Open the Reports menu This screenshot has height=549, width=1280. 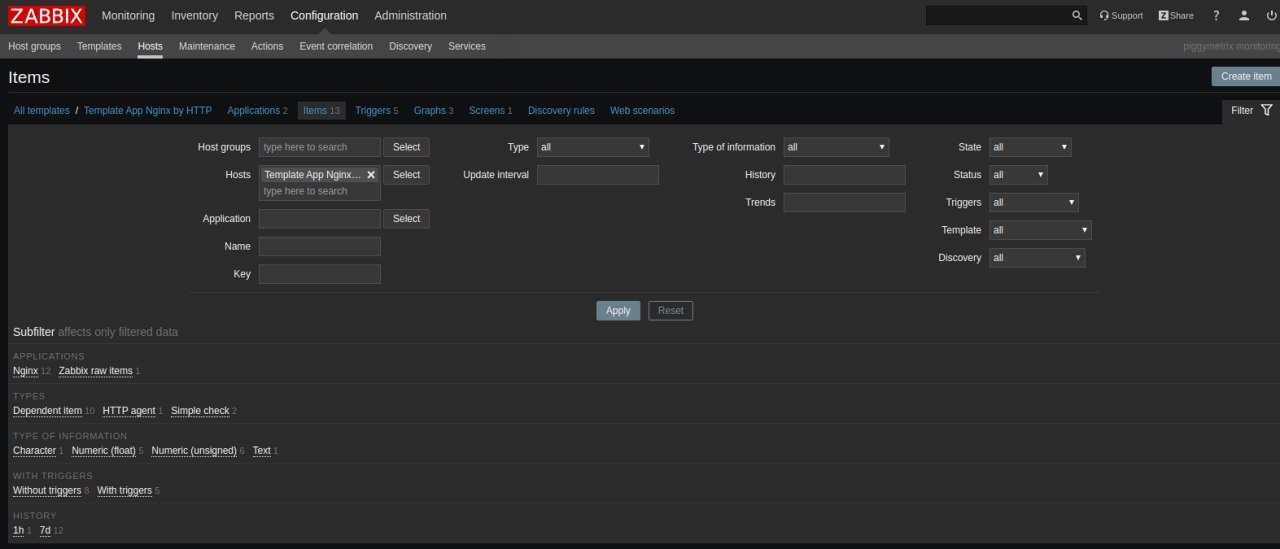pyautogui.click(x=254, y=15)
